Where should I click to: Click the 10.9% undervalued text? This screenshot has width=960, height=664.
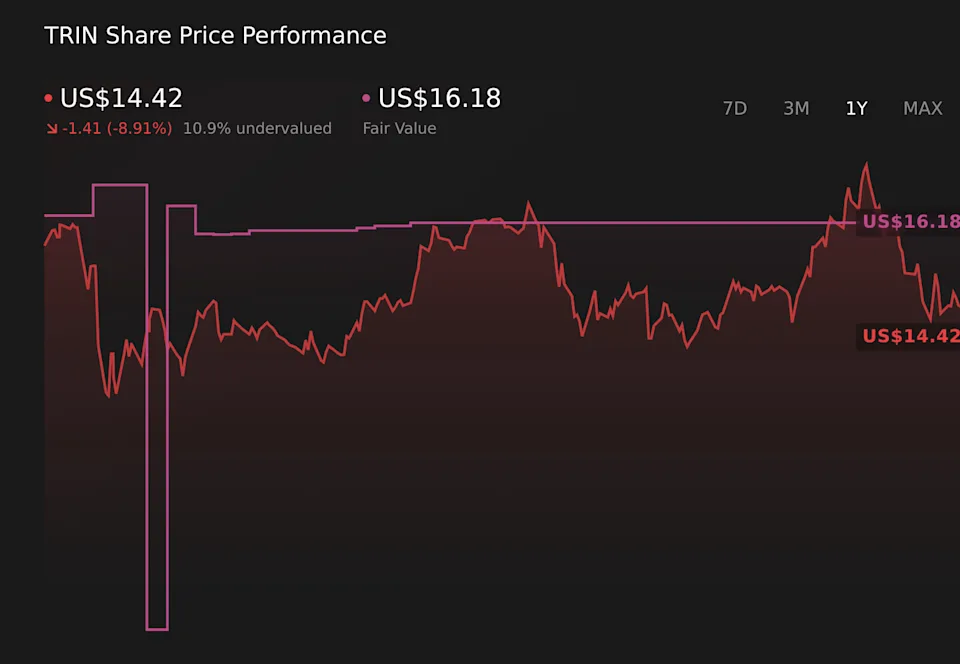click(257, 129)
